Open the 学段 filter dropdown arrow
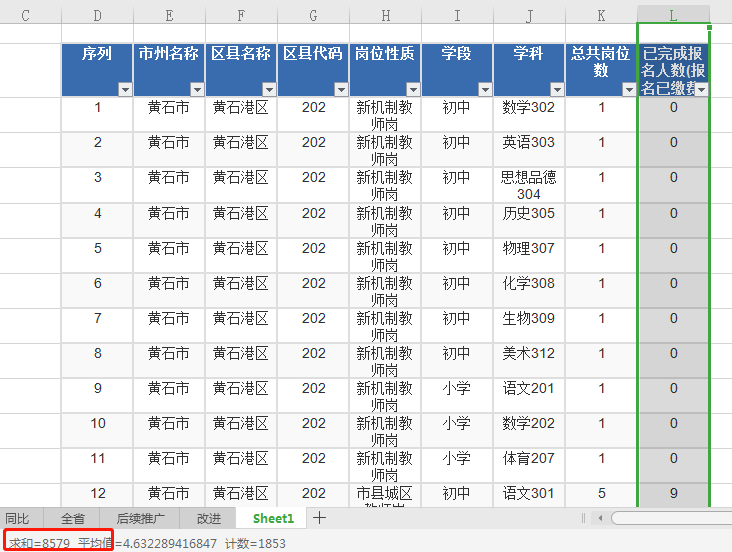The image size is (732, 552). [485, 90]
